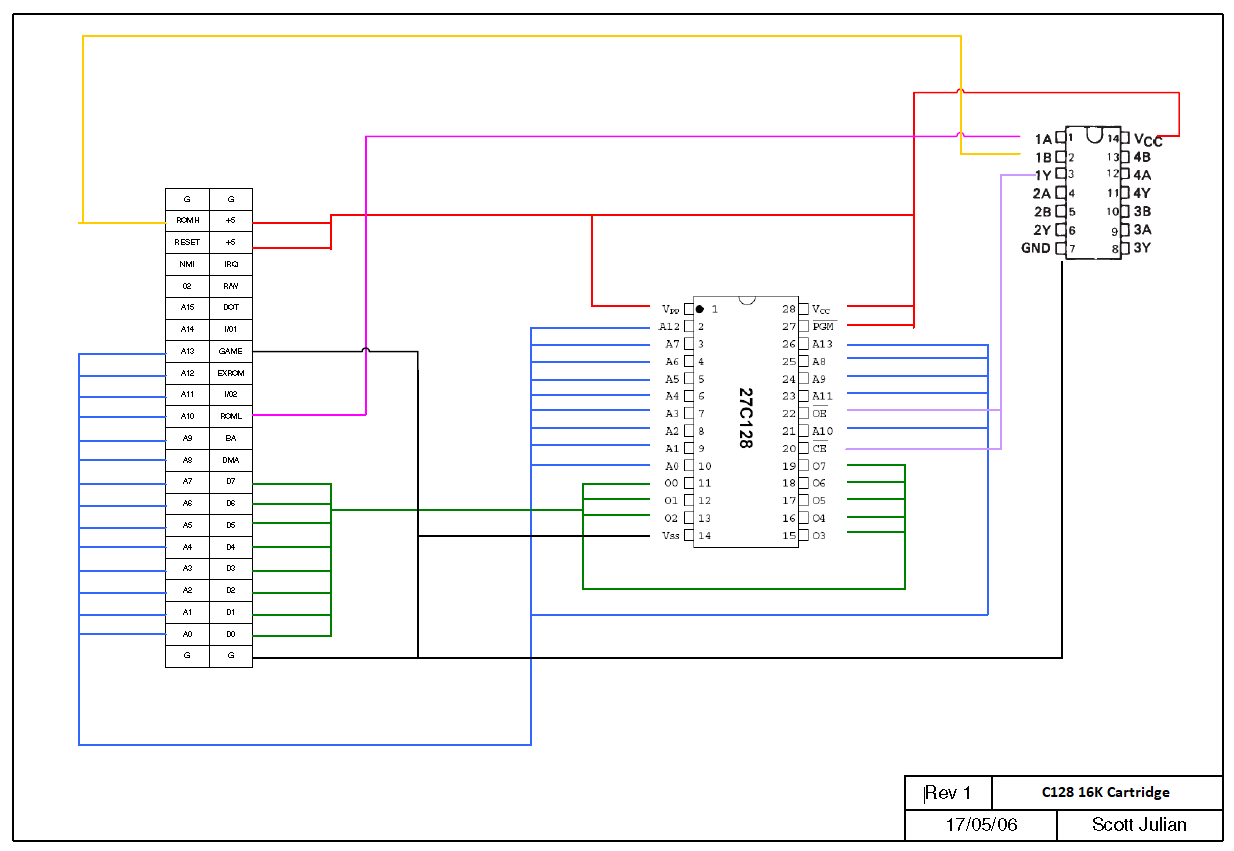
Task: Click the EXROM connector cell
Action: click(x=231, y=373)
